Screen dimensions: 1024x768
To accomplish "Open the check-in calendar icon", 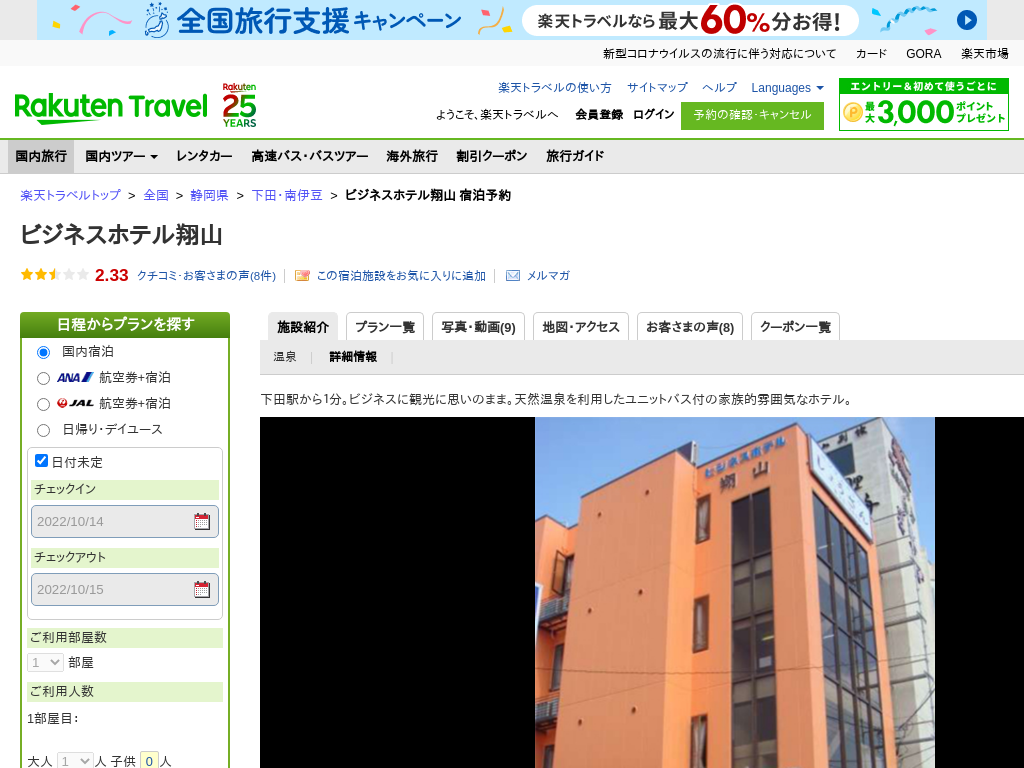I will click(202, 521).
